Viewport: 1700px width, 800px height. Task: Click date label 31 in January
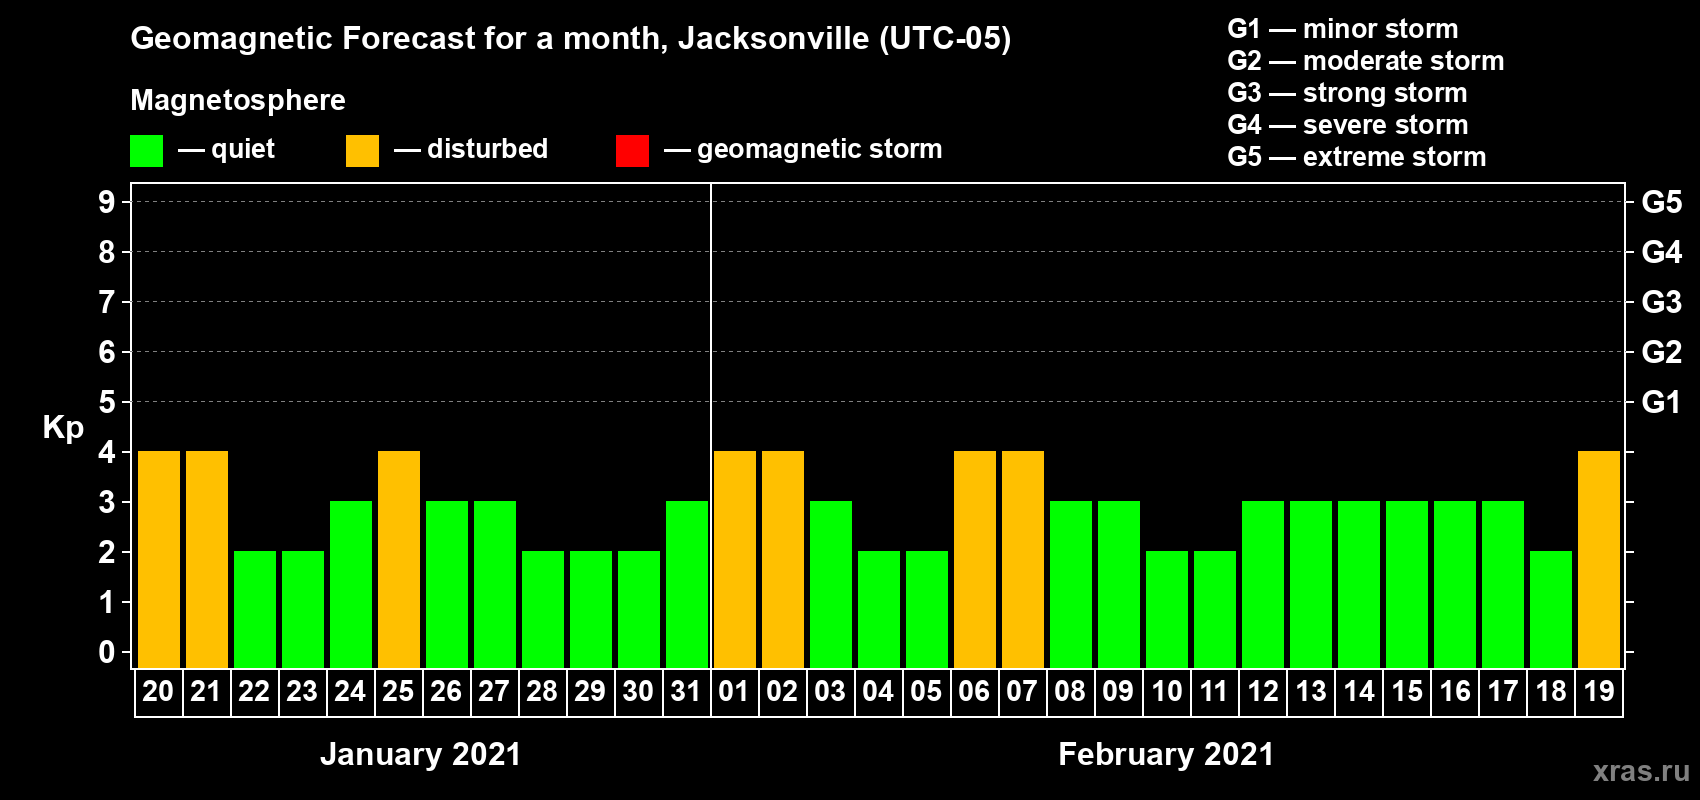tap(686, 692)
